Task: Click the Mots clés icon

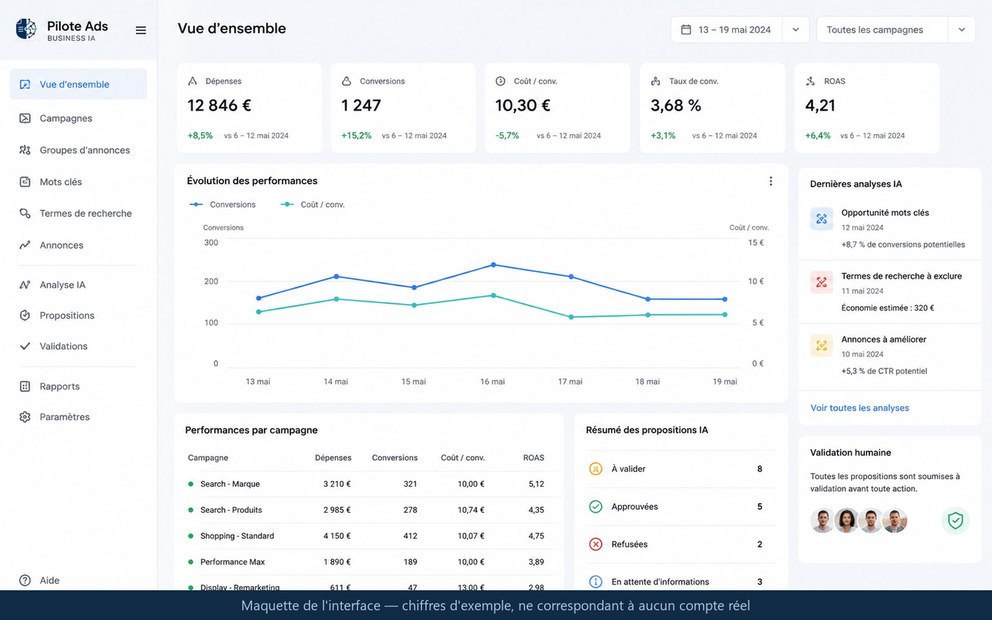Action: pyautogui.click(x=25, y=182)
